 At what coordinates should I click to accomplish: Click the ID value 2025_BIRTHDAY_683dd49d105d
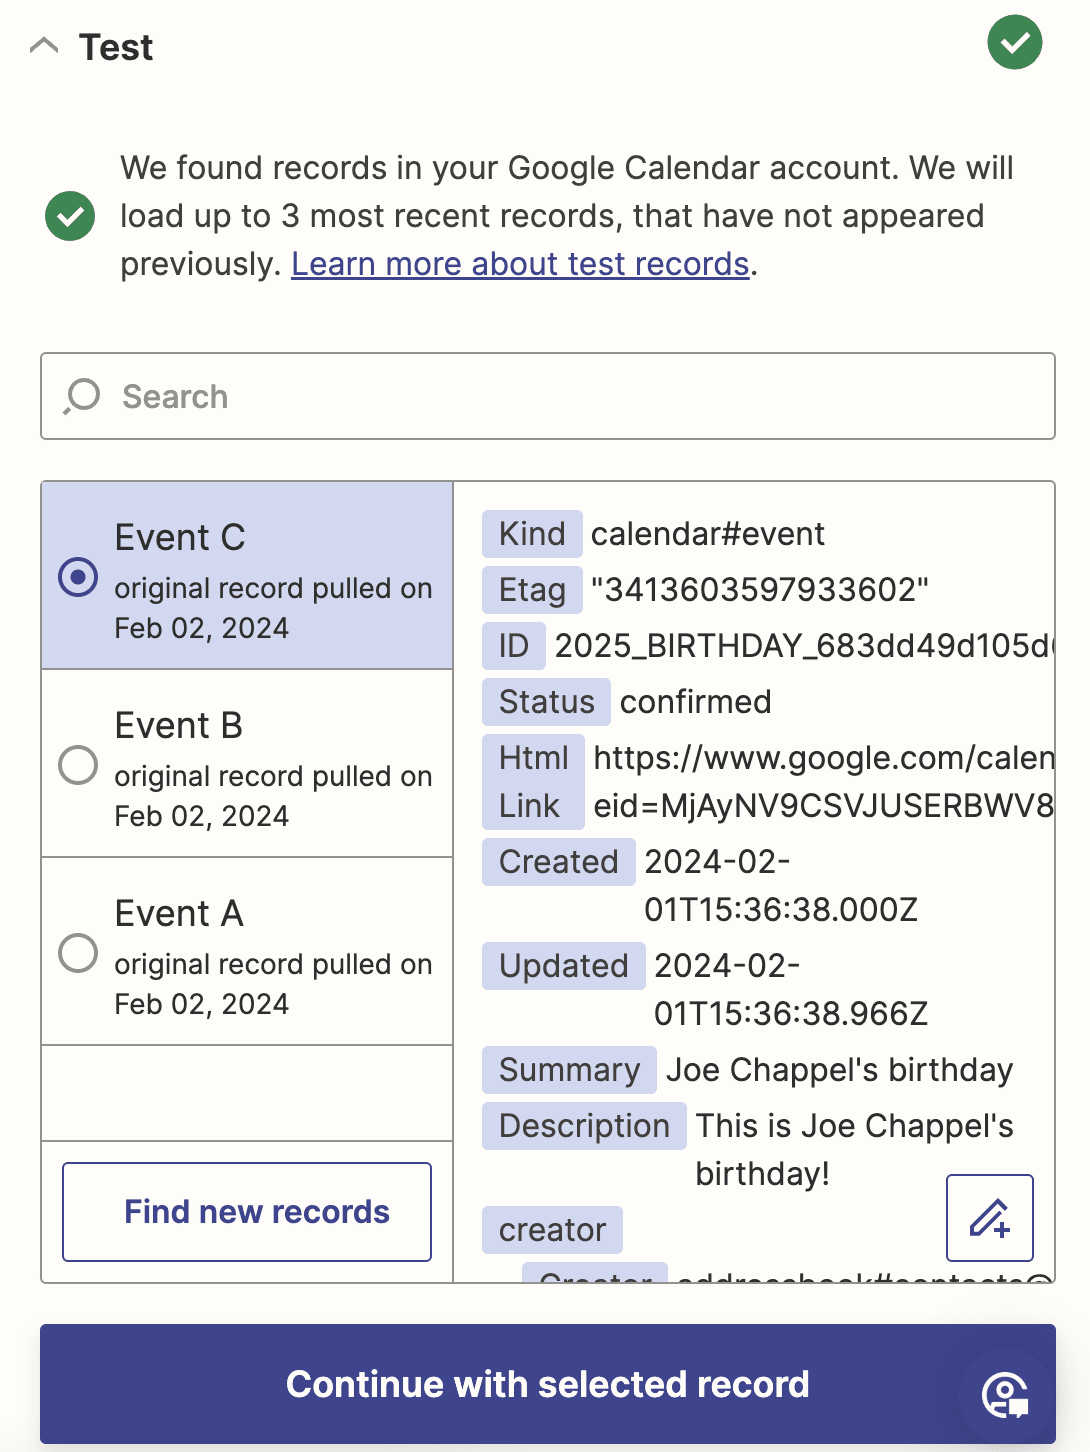[804, 646]
